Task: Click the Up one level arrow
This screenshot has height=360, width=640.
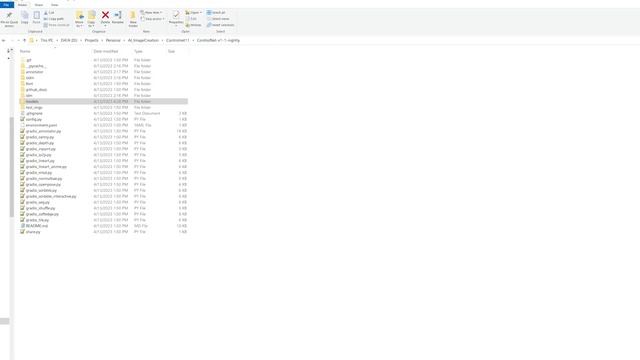Action: point(24,40)
